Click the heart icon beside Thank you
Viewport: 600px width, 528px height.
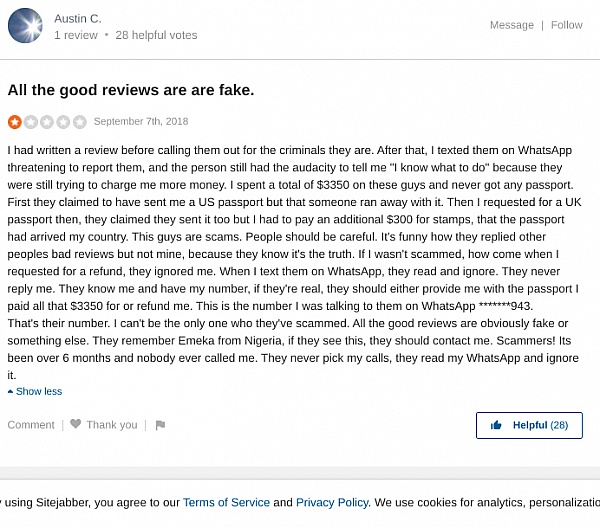(x=77, y=425)
